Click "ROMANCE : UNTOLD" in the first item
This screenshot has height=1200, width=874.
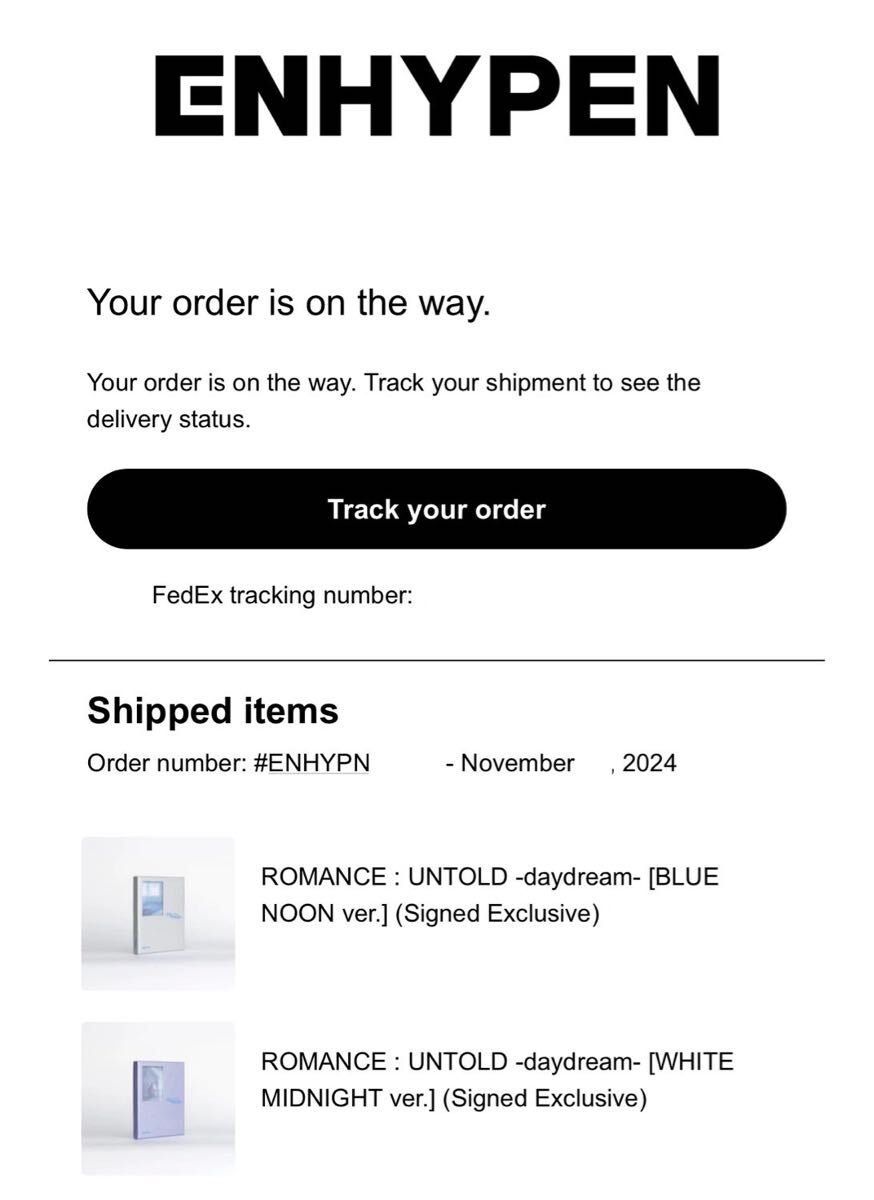(384, 877)
